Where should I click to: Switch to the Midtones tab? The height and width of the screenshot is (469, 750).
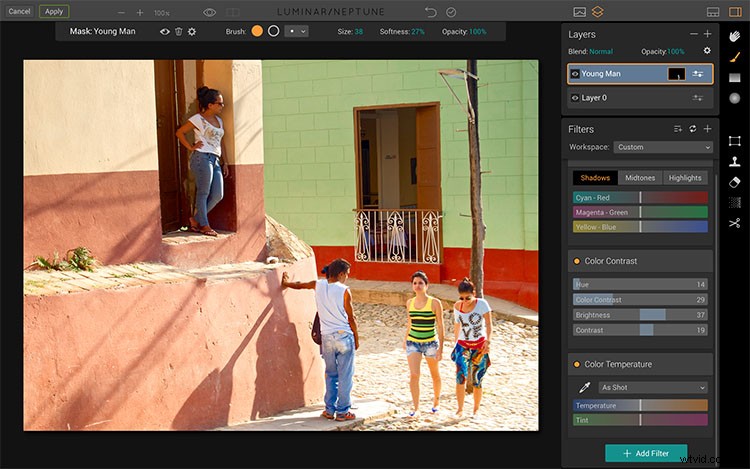[x=640, y=178]
